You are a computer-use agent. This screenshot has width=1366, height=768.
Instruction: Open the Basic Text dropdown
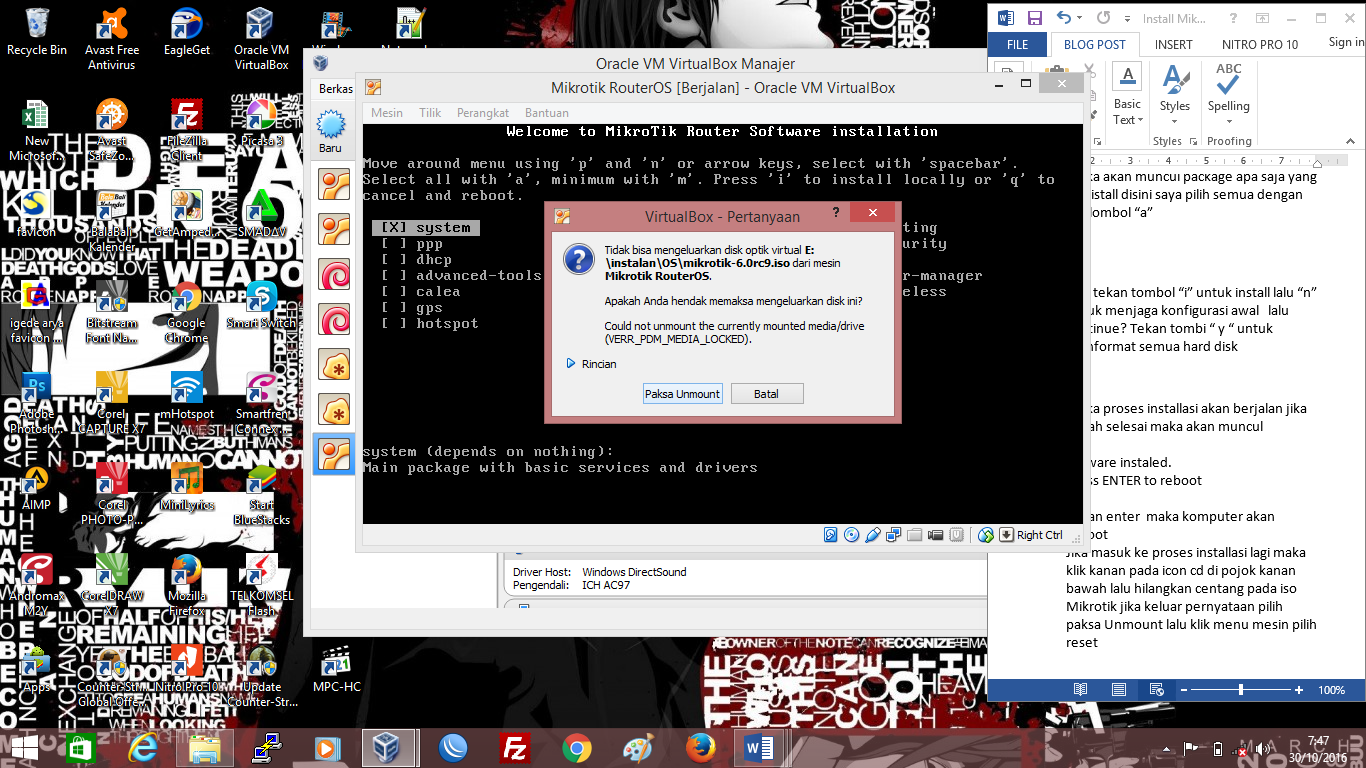coord(1127,95)
